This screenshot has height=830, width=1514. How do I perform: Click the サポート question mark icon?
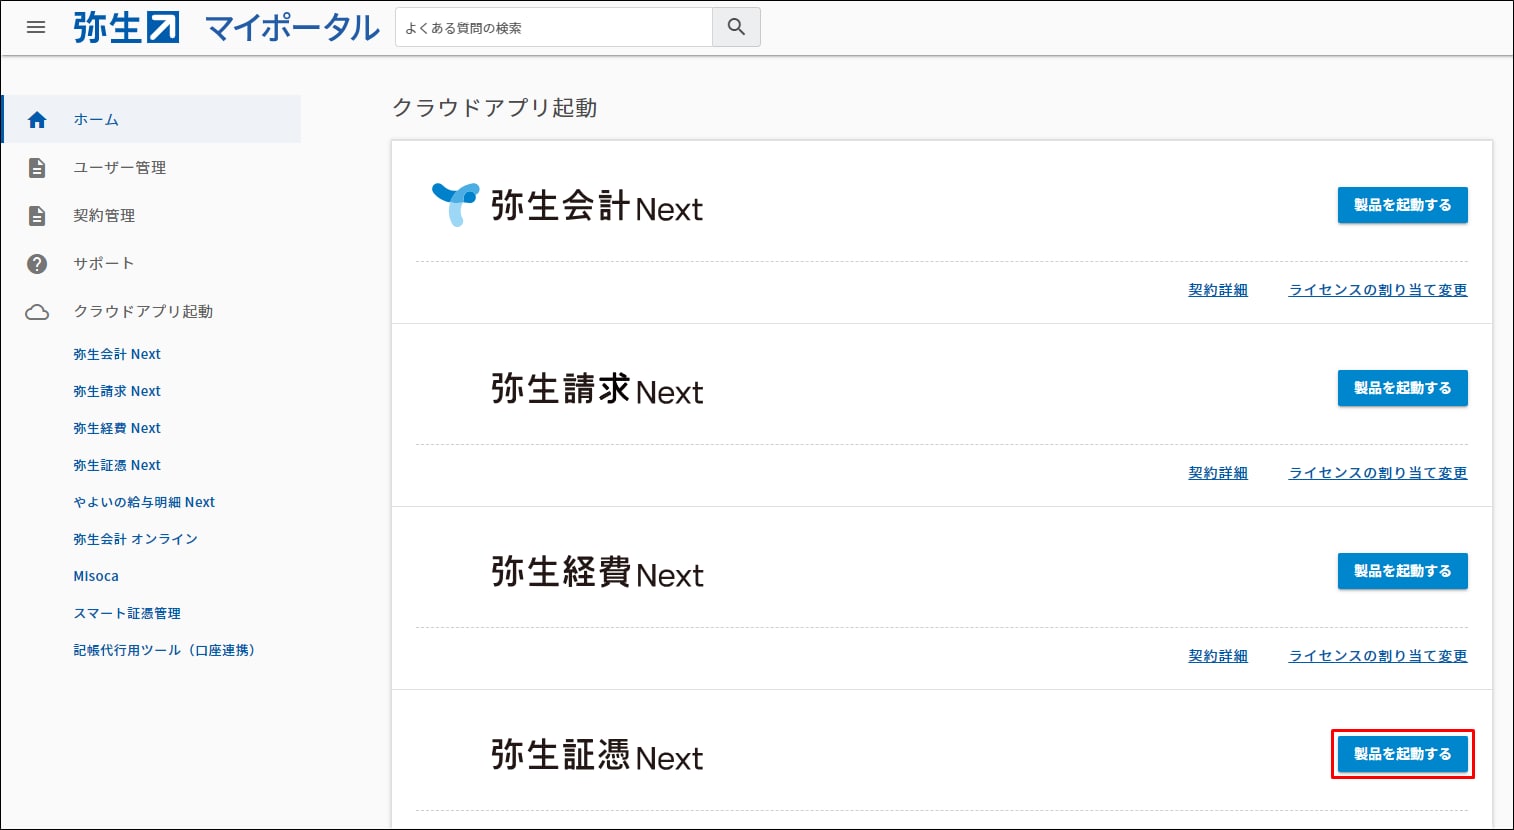[x=37, y=264]
